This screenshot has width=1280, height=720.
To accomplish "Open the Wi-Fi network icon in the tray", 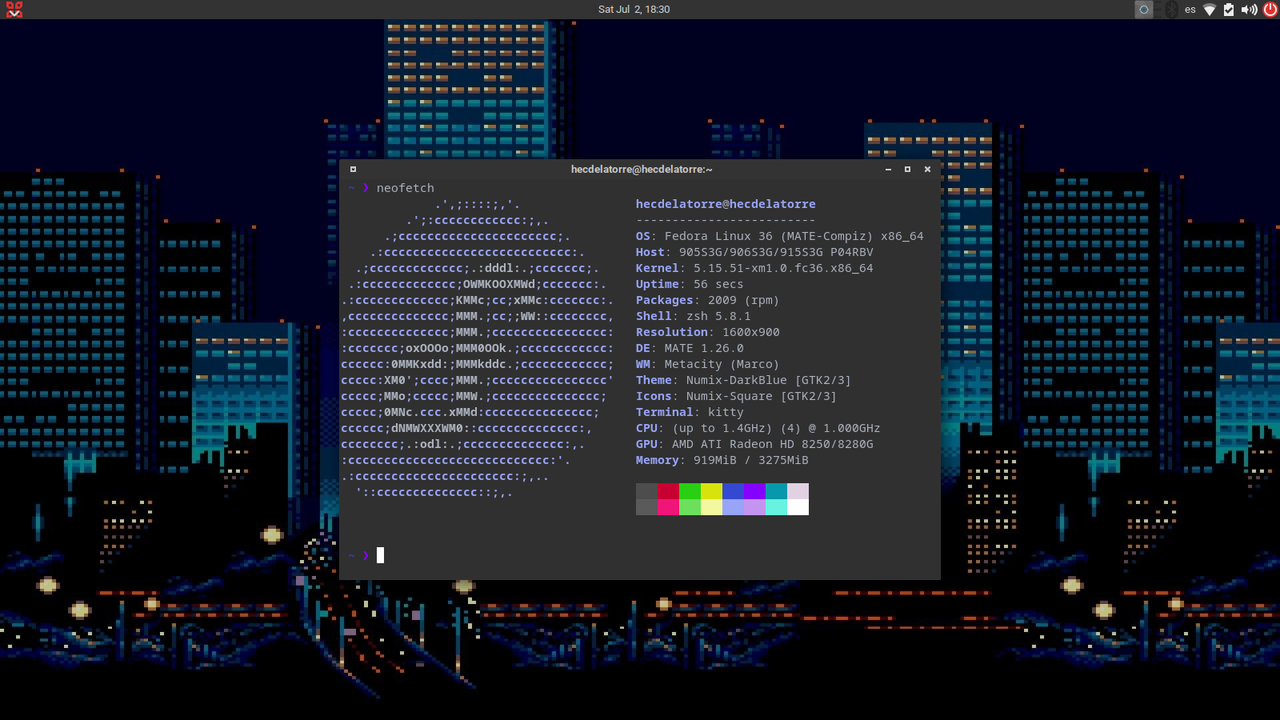I will pyautogui.click(x=1209, y=9).
